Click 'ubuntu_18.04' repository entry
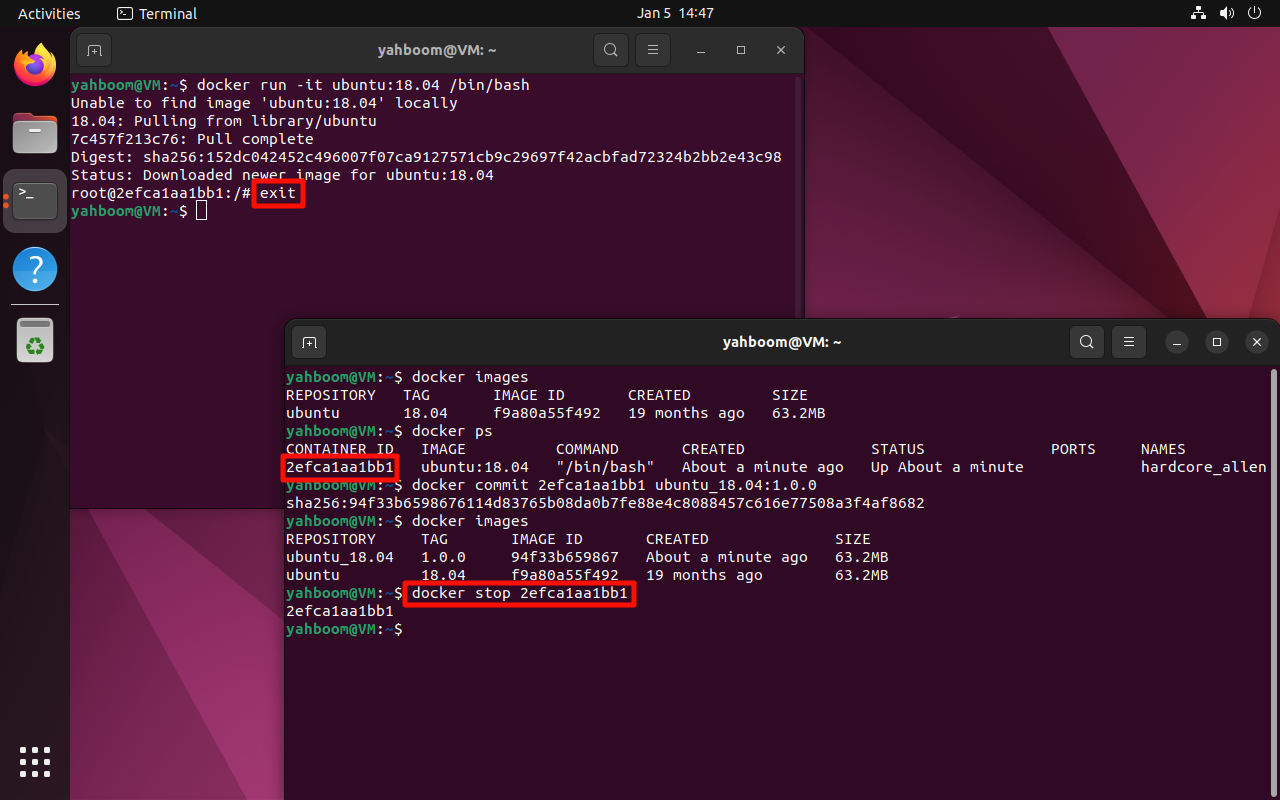Viewport: 1280px width, 800px height. 340,557
